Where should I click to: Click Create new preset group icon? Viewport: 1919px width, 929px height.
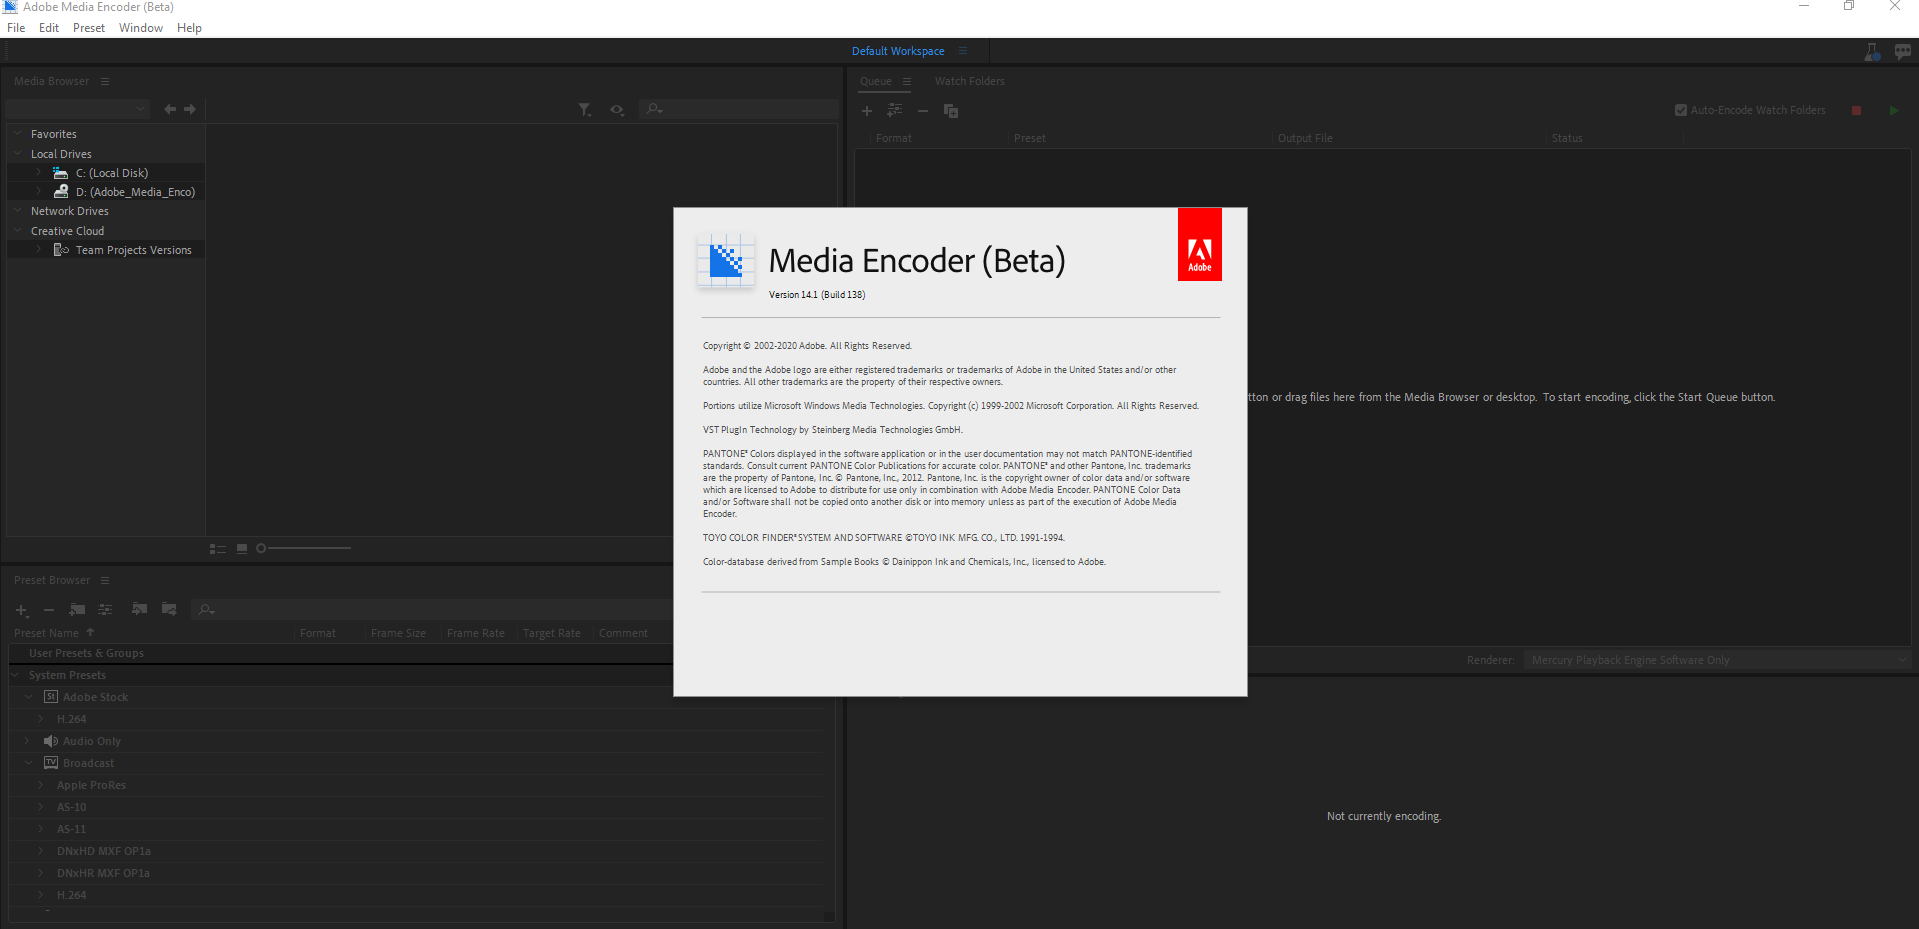pyautogui.click(x=77, y=609)
